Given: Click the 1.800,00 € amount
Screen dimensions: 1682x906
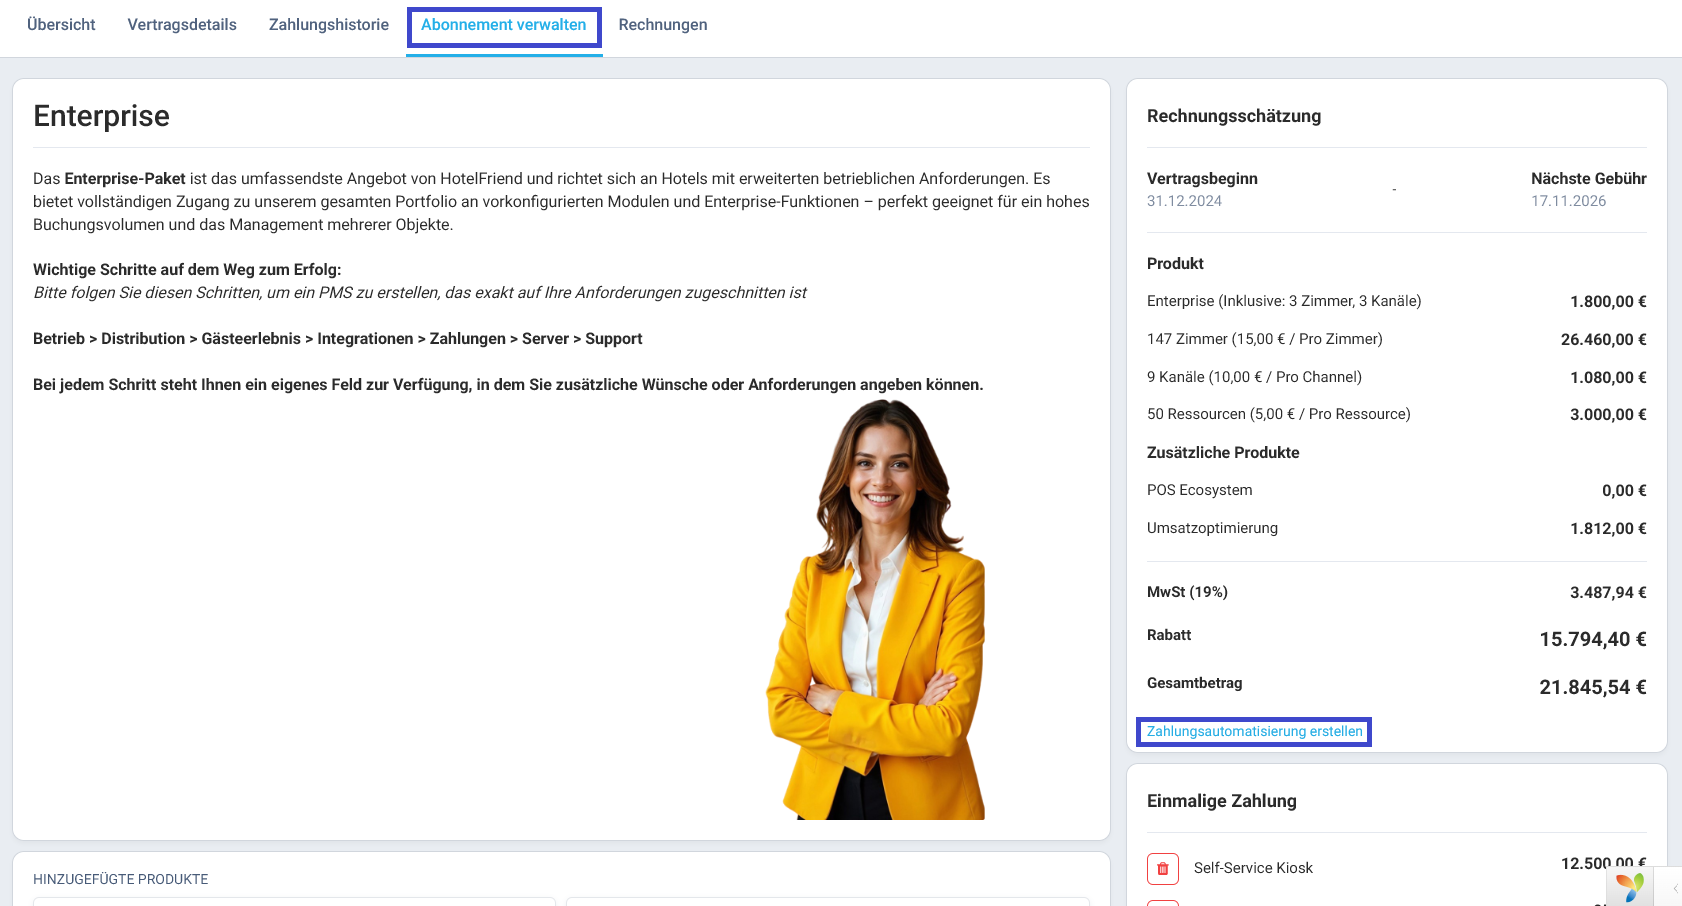Looking at the screenshot, I should pyautogui.click(x=1608, y=302).
